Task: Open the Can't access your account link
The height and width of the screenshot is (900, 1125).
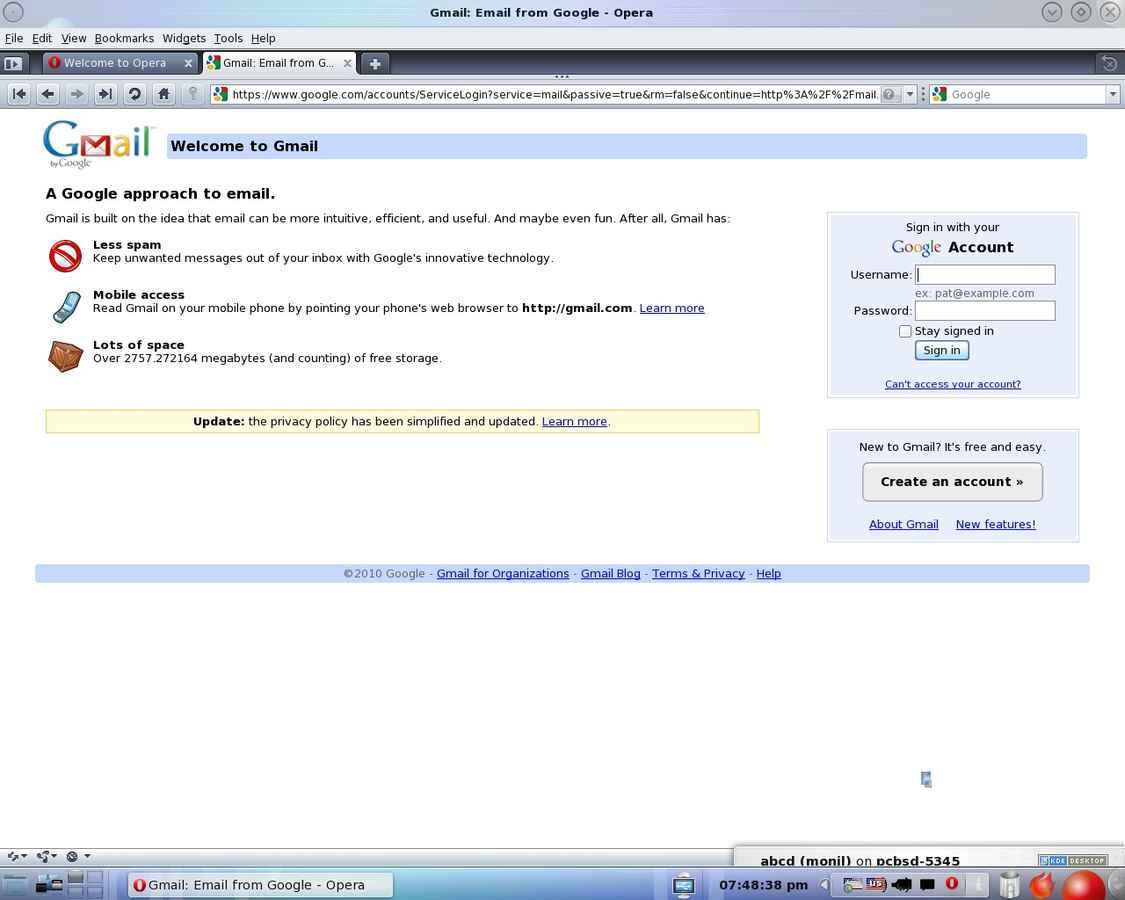Action: [952, 384]
